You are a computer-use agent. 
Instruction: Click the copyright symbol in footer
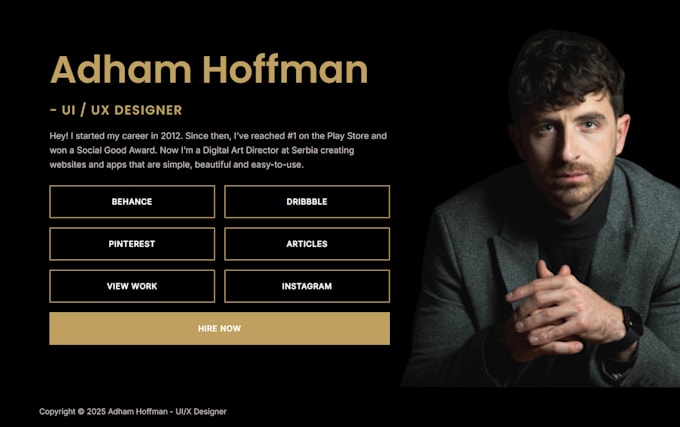tap(81, 411)
